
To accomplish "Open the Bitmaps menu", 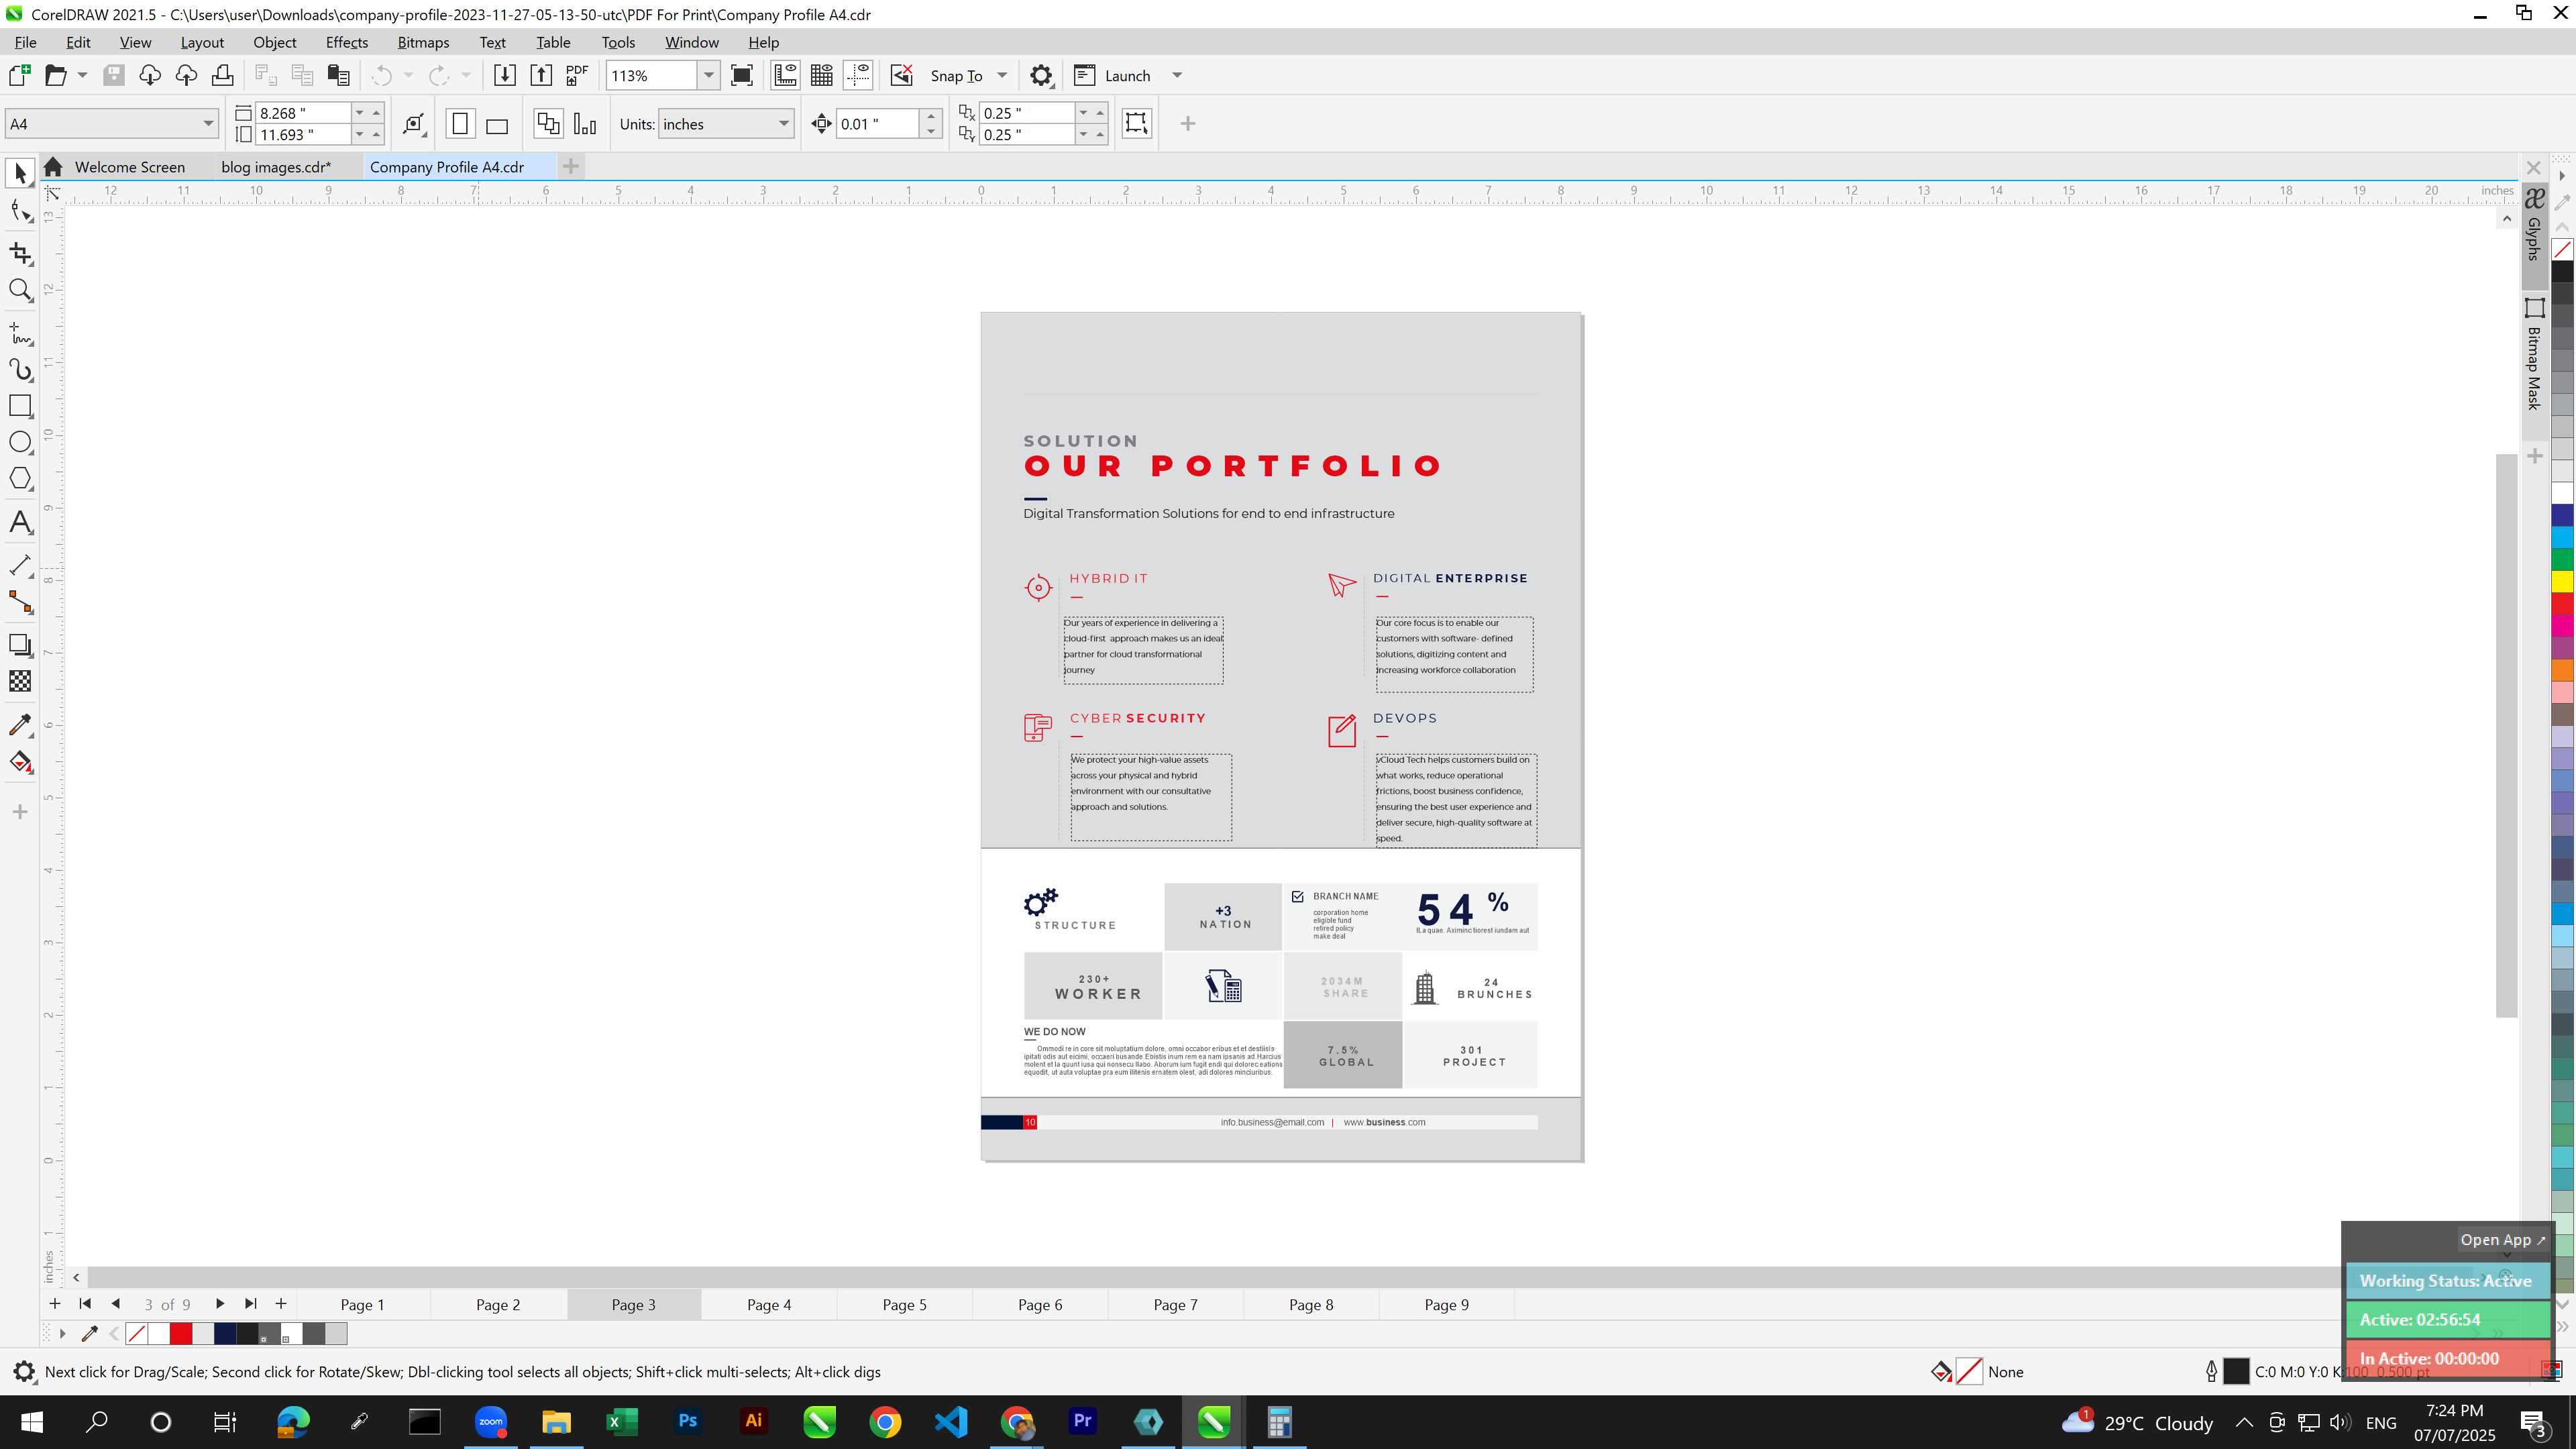I will [423, 42].
